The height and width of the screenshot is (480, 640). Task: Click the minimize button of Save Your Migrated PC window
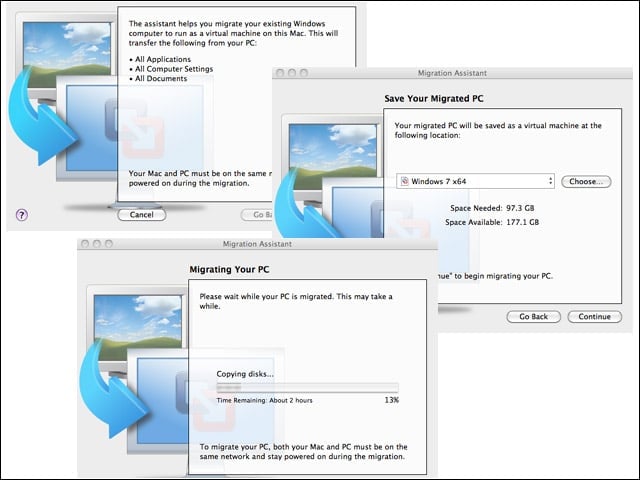(x=292, y=73)
